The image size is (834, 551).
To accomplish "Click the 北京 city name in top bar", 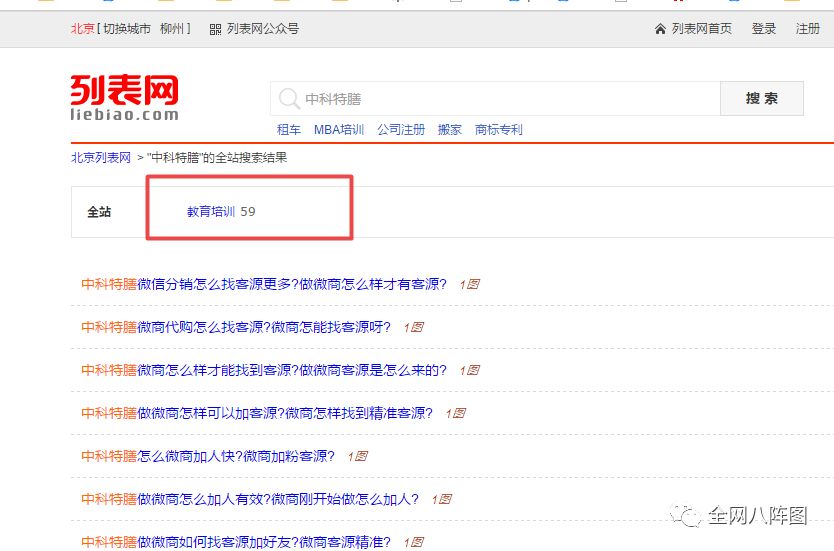I will tap(82, 29).
